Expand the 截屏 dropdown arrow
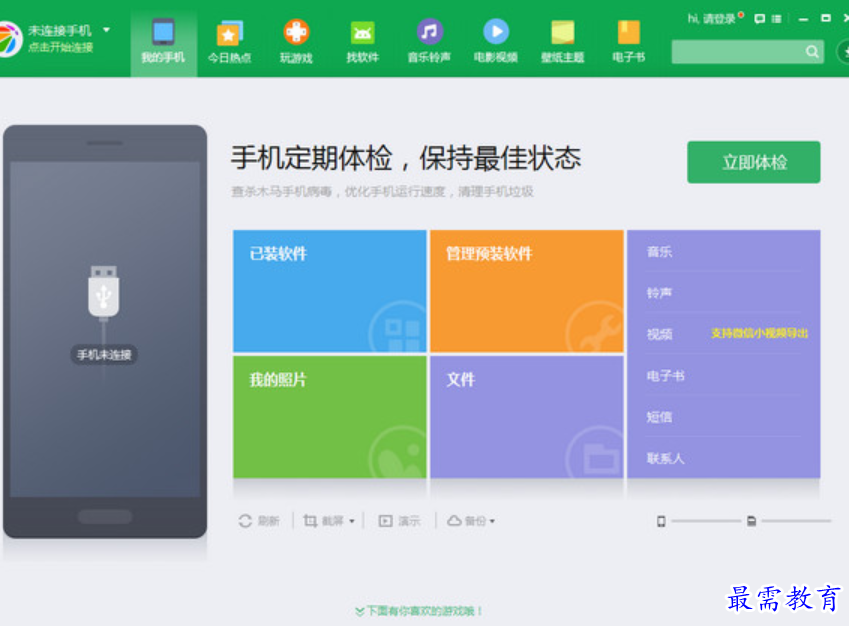The image size is (849, 630). 352,521
